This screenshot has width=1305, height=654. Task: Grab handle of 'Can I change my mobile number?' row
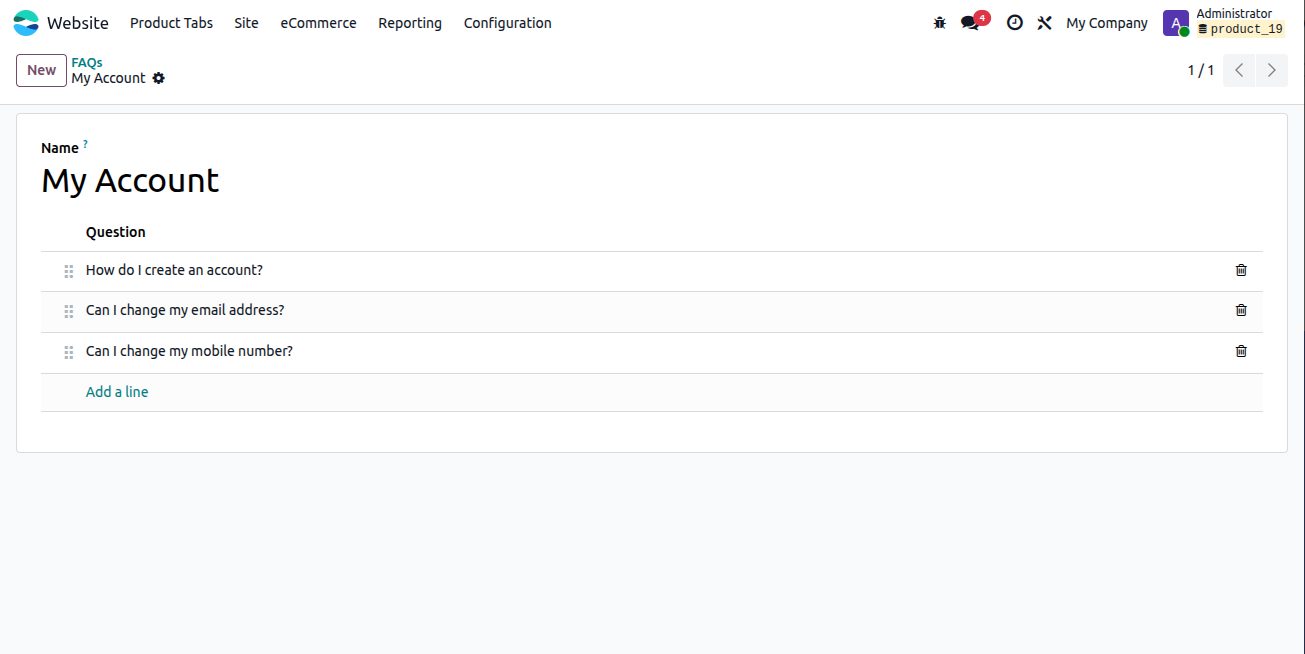click(x=69, y=352)
